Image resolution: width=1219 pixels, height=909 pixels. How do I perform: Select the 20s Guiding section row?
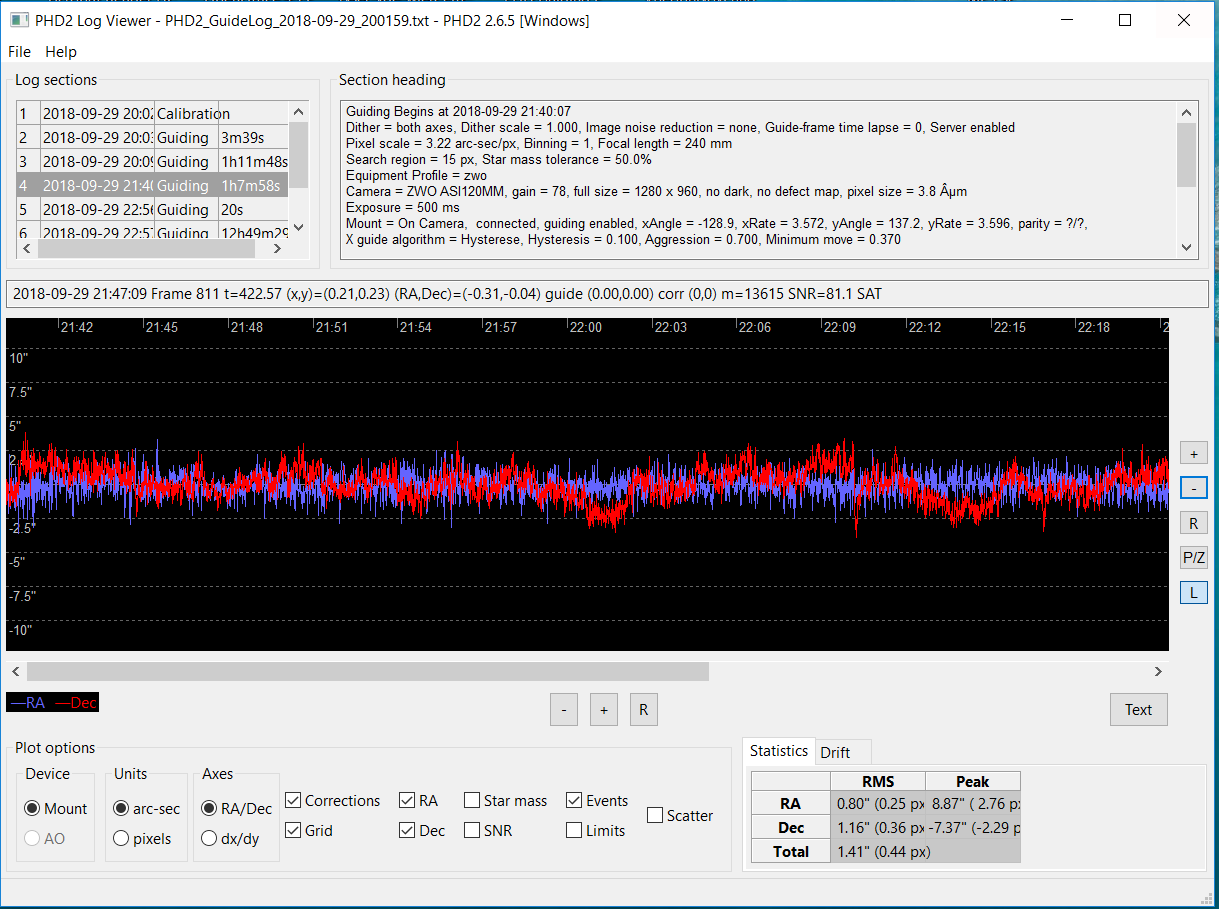click(152, 209)
